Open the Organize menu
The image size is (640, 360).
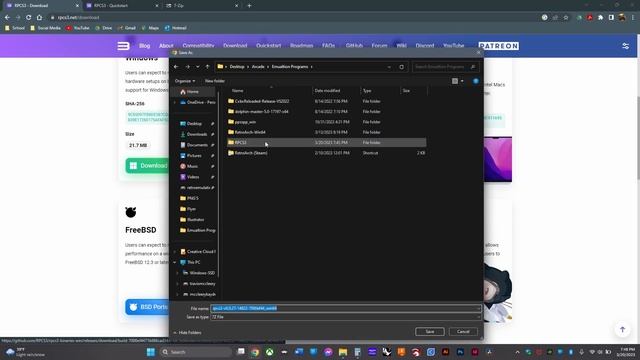click(x=184, y=81)
